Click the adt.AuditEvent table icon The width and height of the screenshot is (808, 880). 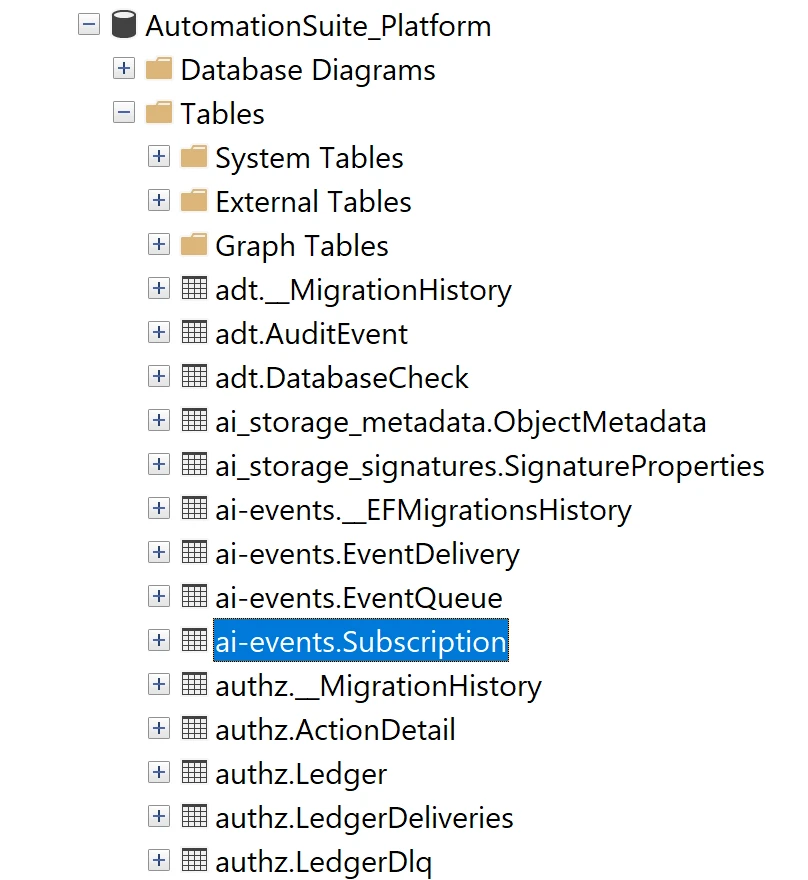pos(194,332)
